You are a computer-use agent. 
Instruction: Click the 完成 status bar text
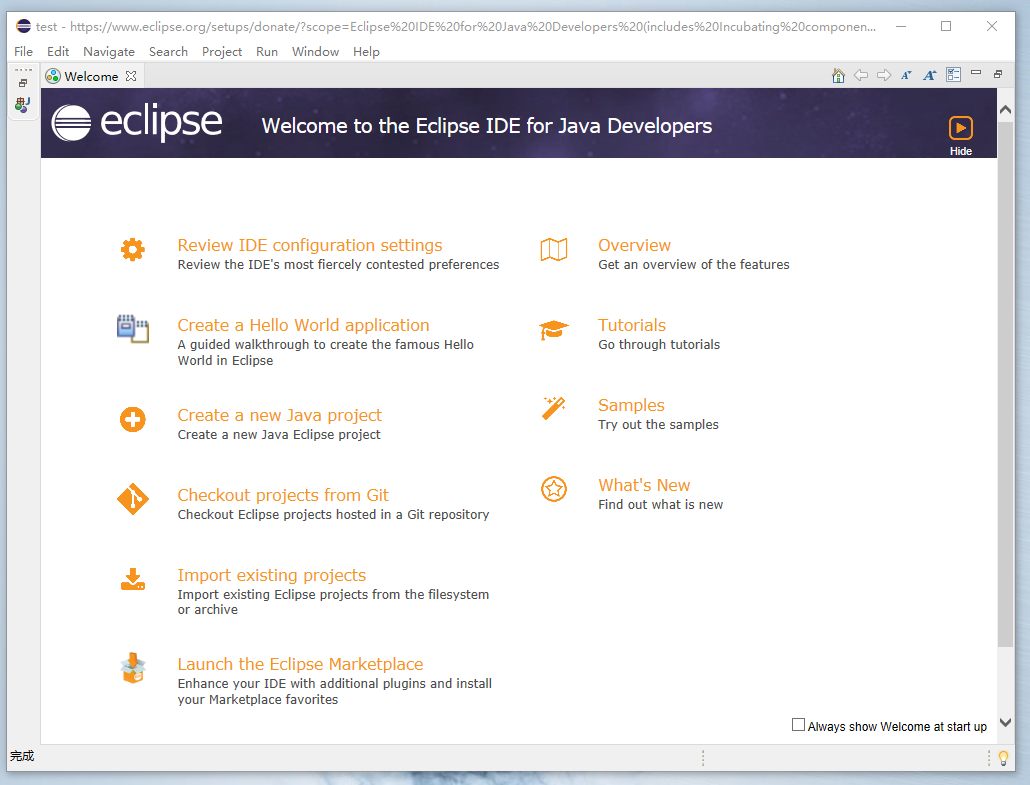click(x=22, y=756)
